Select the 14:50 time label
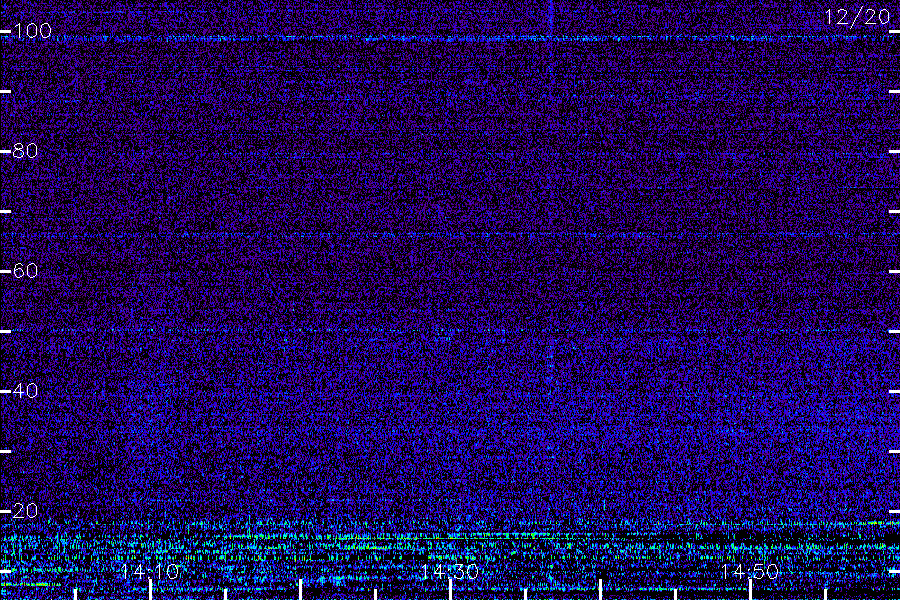 [x=750, y=572]
